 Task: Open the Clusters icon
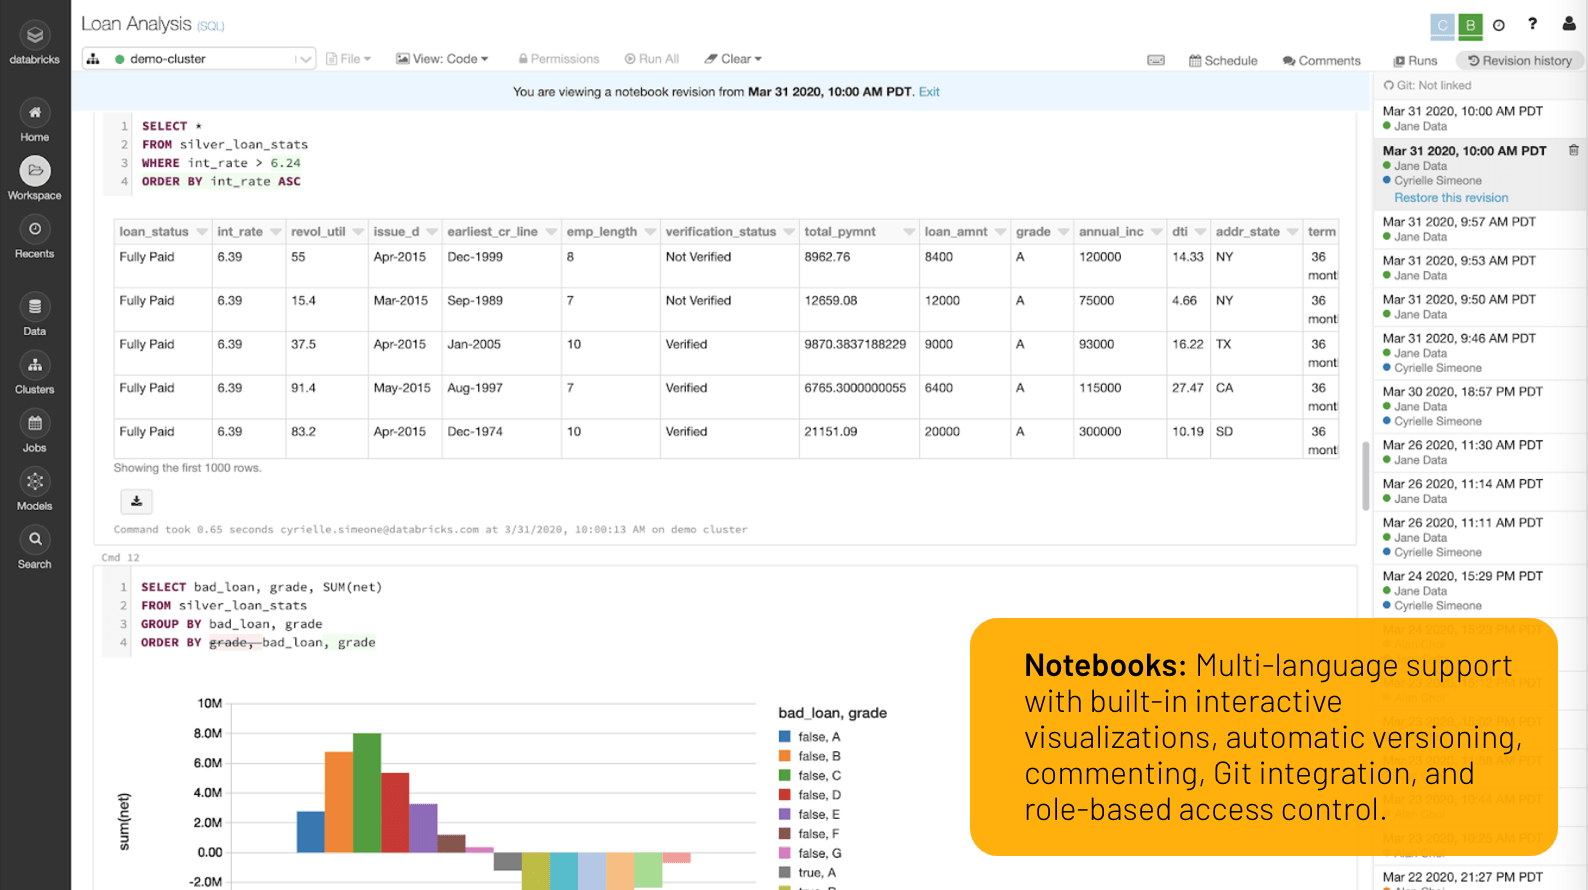(x=35, y=365)
